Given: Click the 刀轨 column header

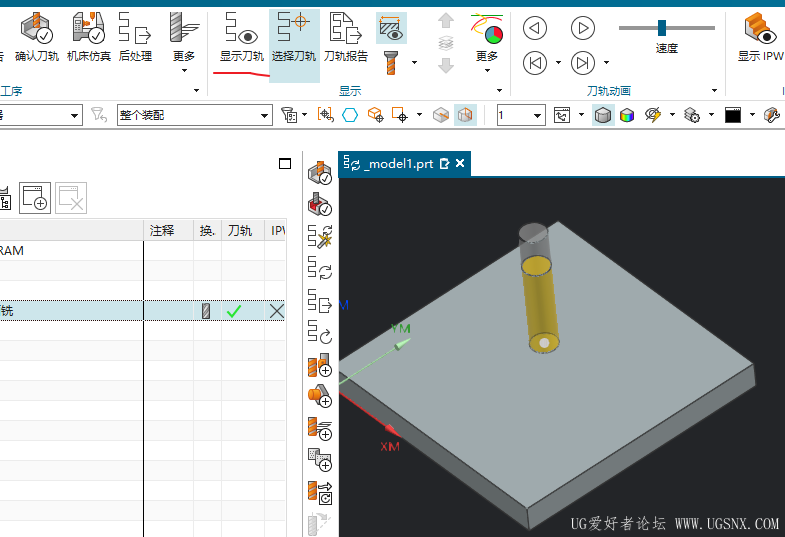Looking at the screenshot, I should (240, 231).
